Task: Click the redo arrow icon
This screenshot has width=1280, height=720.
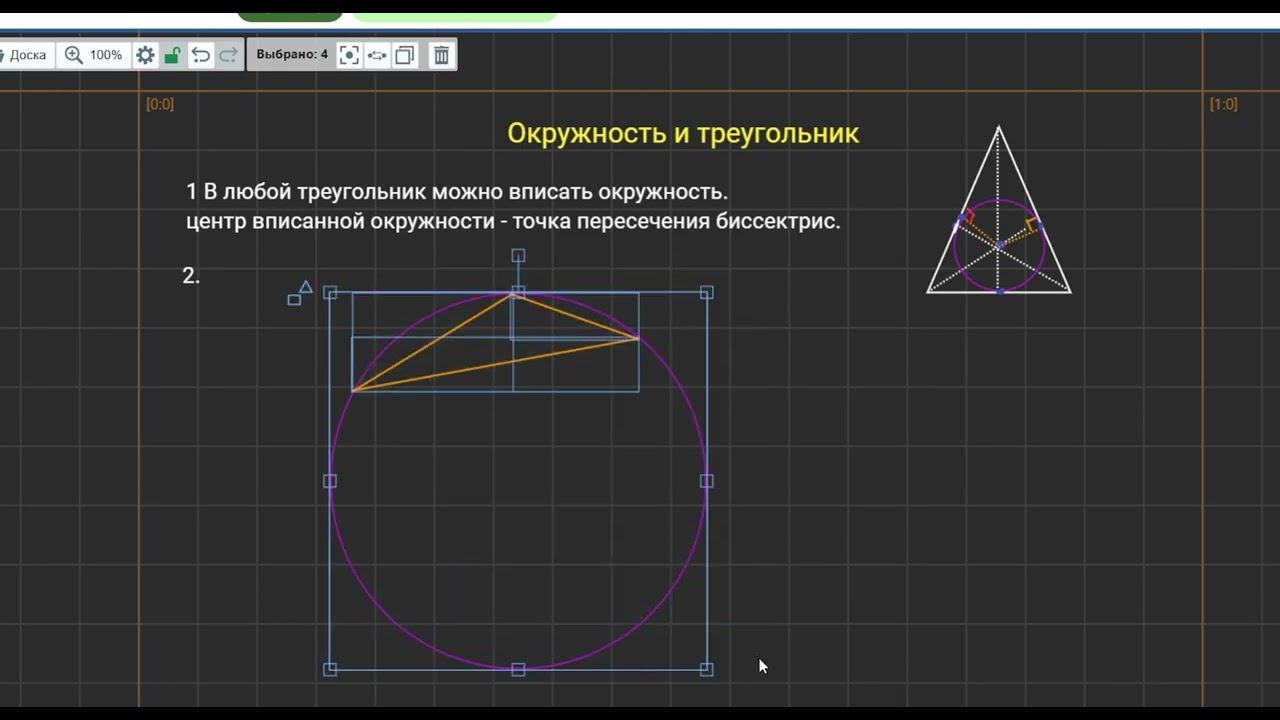Action: [228, 55]
